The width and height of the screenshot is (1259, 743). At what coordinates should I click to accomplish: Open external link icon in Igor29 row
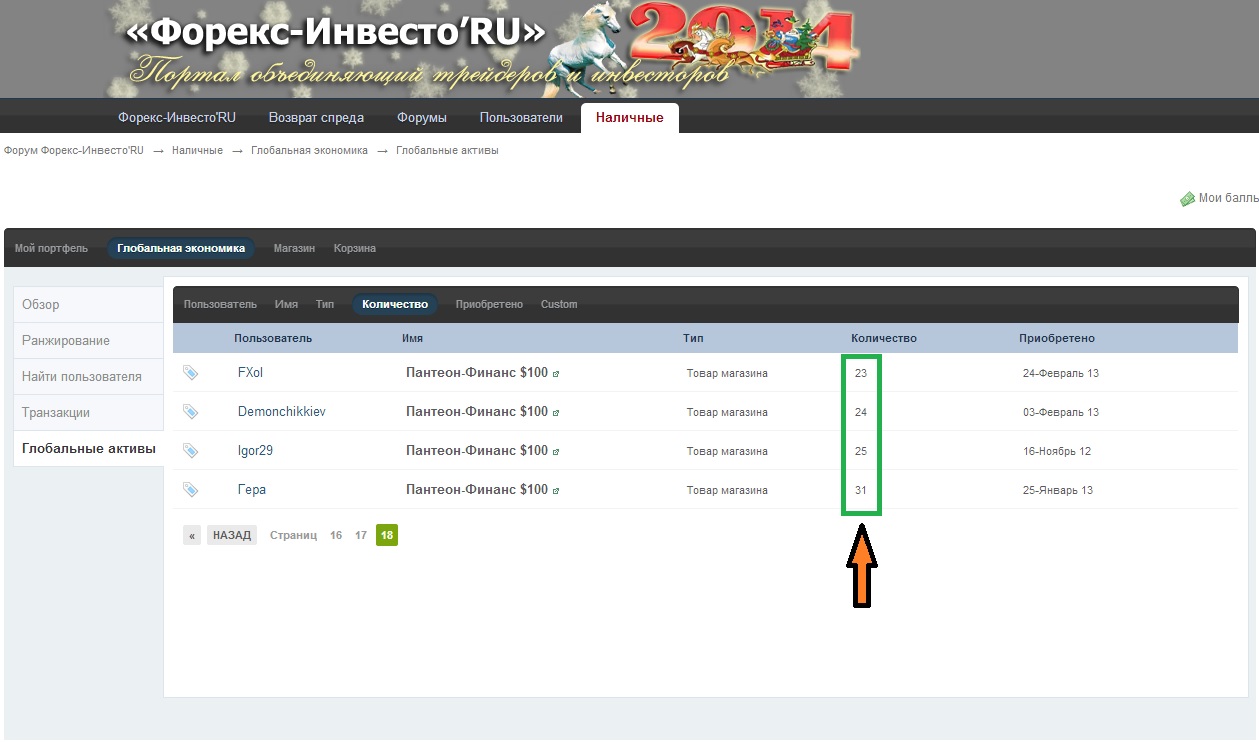(556, 452)
